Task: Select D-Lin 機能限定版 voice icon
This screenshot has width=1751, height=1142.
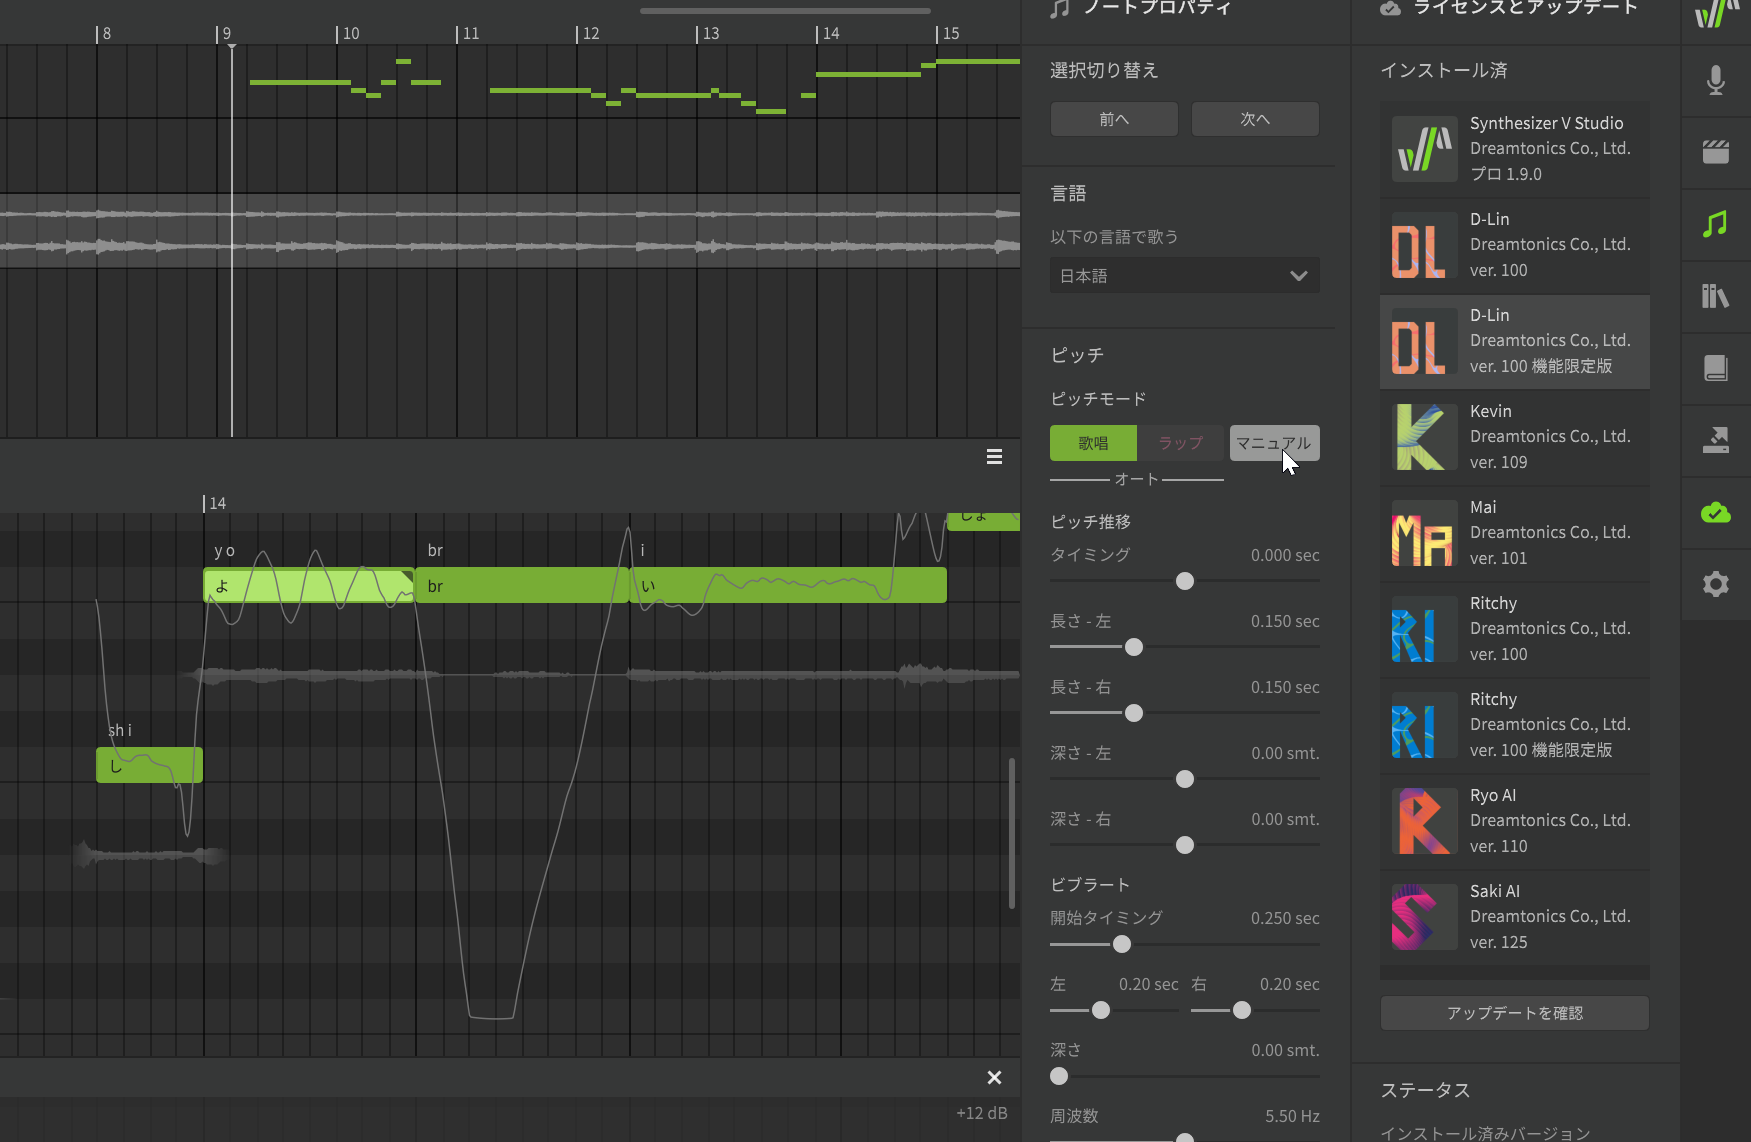Action: pos(1424,340)
